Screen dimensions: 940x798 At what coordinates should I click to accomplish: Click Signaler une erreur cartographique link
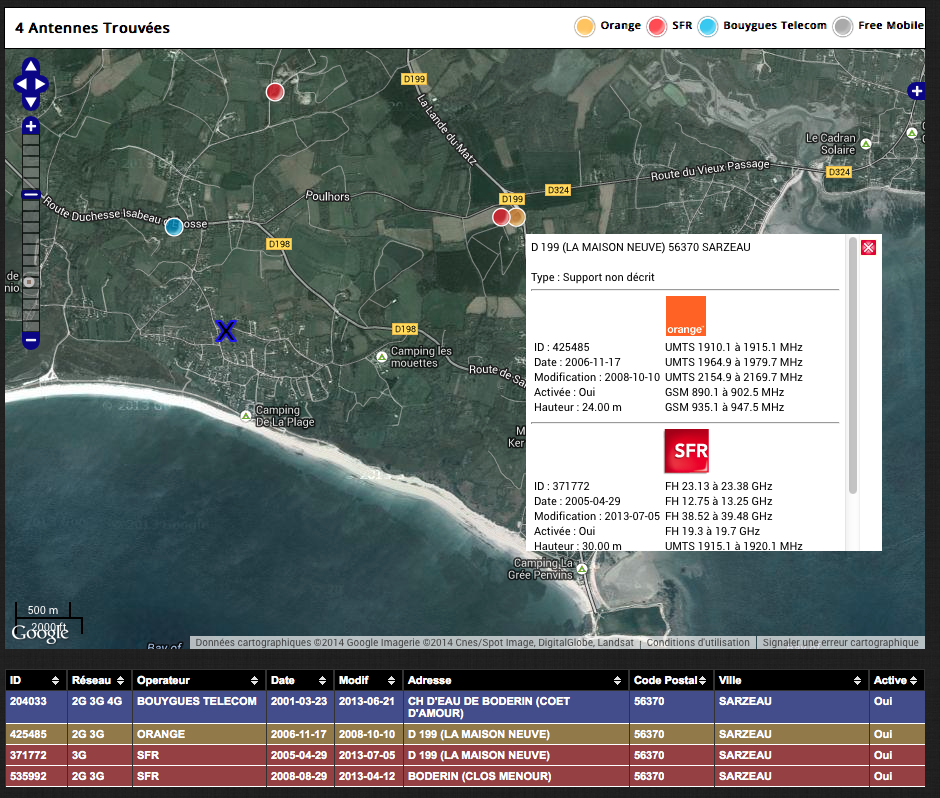pos(839,643)
